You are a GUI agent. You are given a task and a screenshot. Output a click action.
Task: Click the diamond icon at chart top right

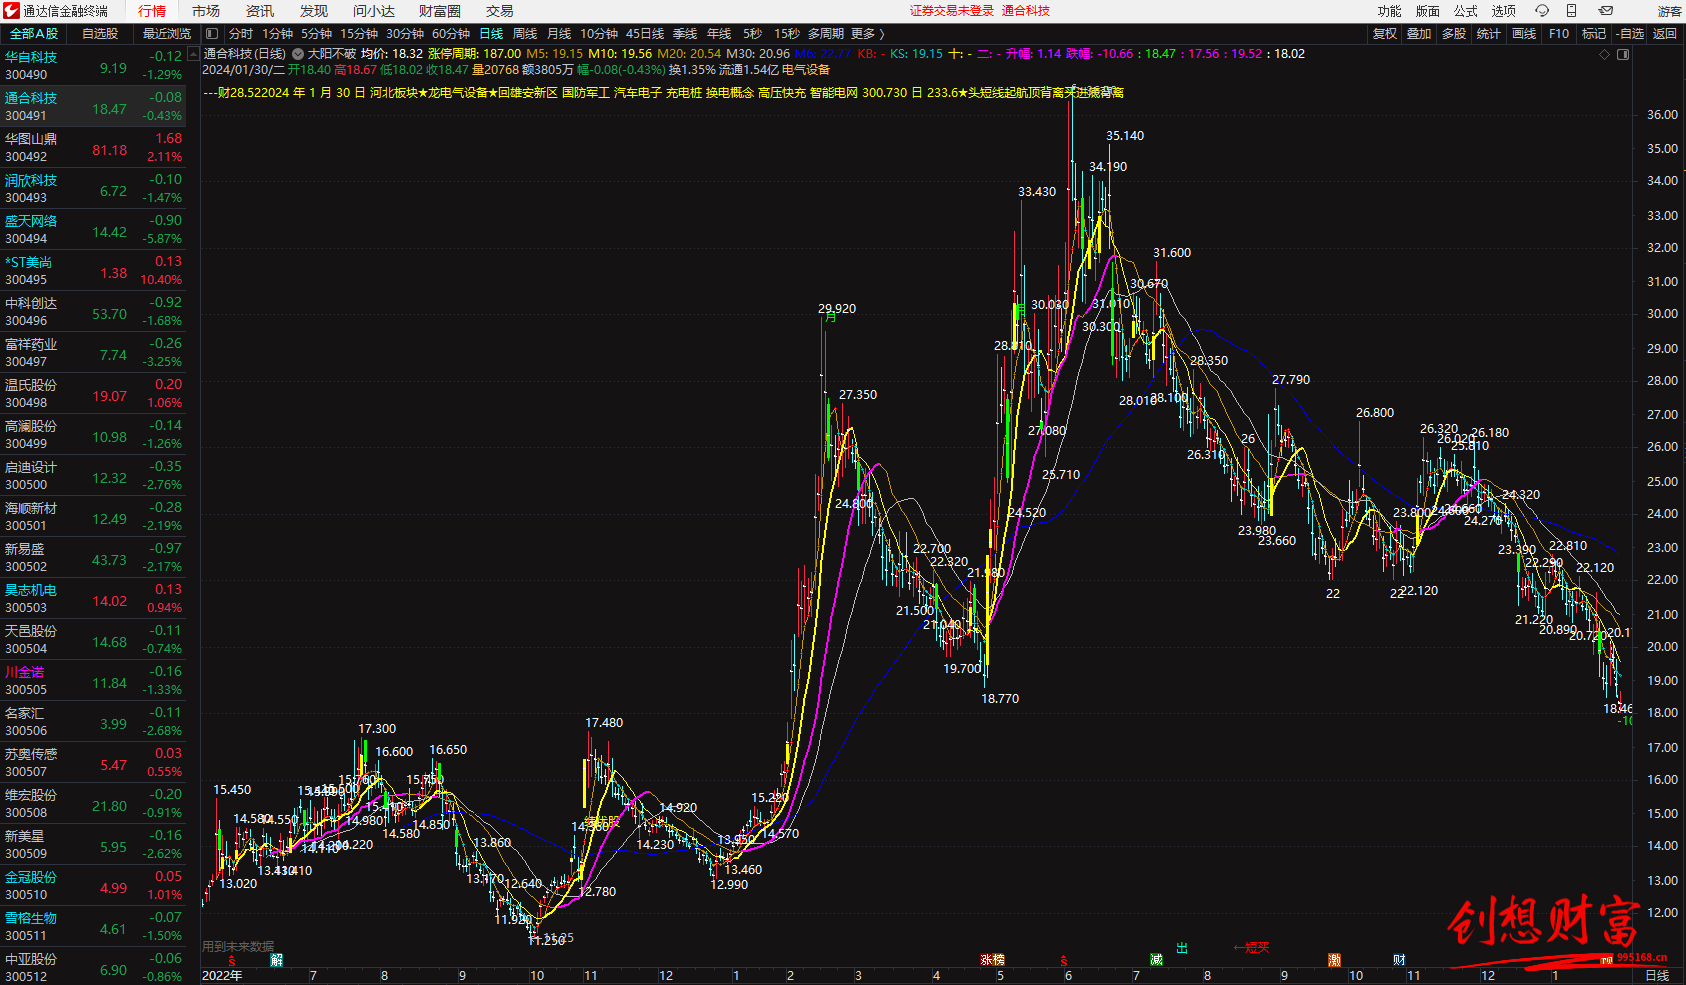tap(1605, 55)
